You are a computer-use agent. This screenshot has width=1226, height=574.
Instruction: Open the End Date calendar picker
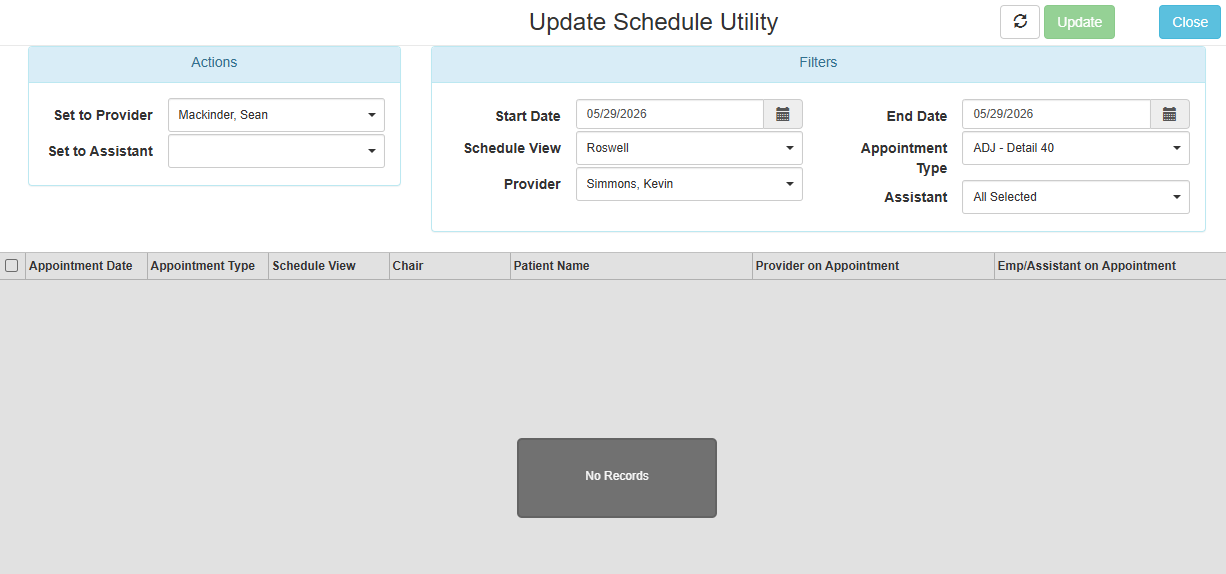(1169, 114)
